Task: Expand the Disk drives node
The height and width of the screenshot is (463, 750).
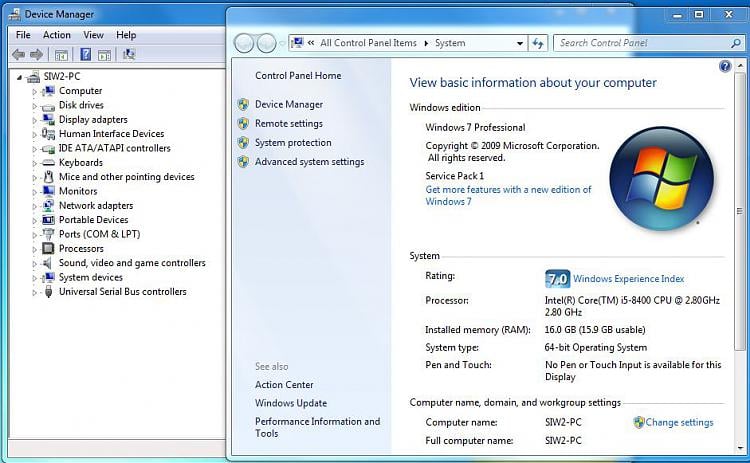Action: [34, 106]
